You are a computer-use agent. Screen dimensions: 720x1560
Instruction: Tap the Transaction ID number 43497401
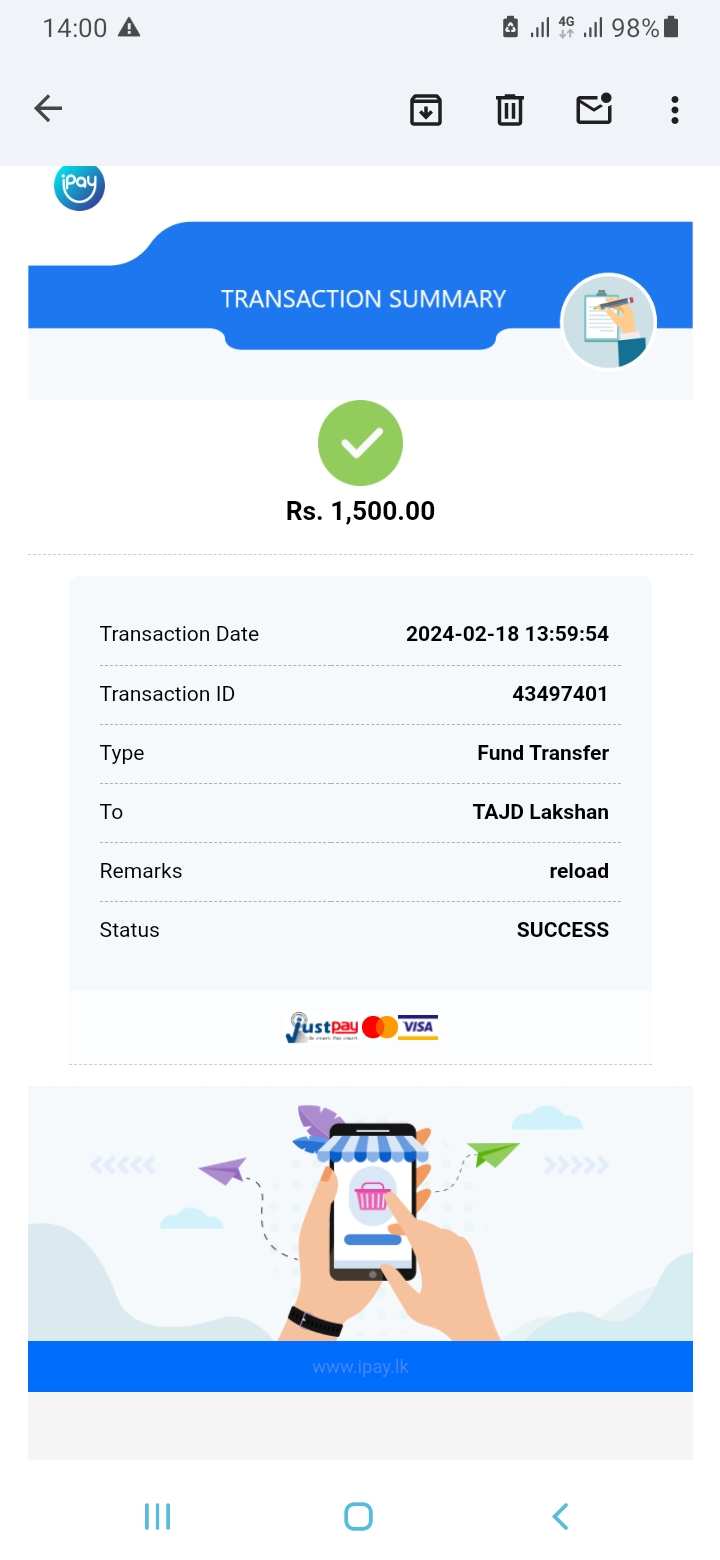560,694
